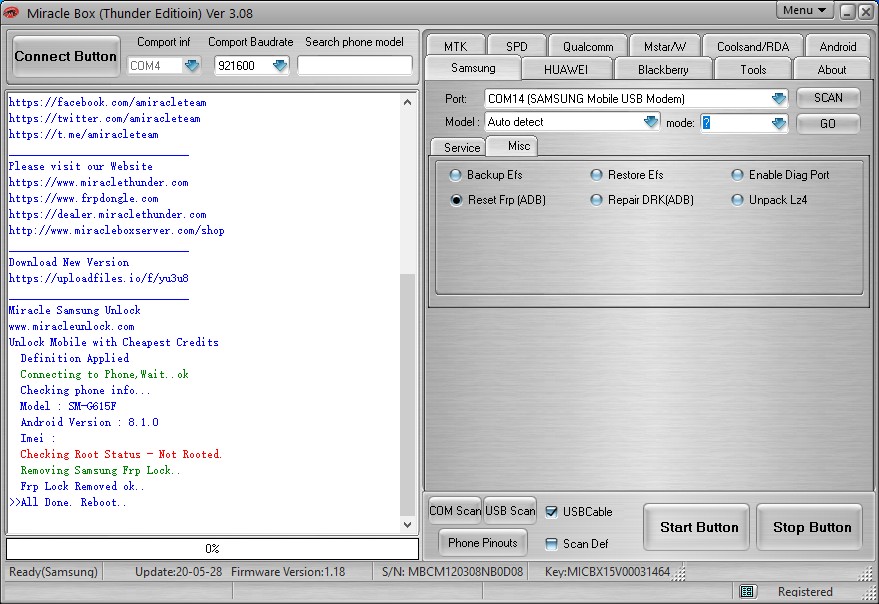
Task: Click the log scrollbar down arrow
Action: coord(408,525)
